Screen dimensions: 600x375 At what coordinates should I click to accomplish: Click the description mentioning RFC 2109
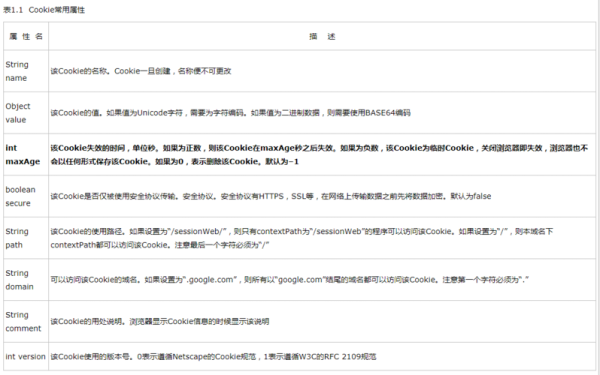click(213, 357)
